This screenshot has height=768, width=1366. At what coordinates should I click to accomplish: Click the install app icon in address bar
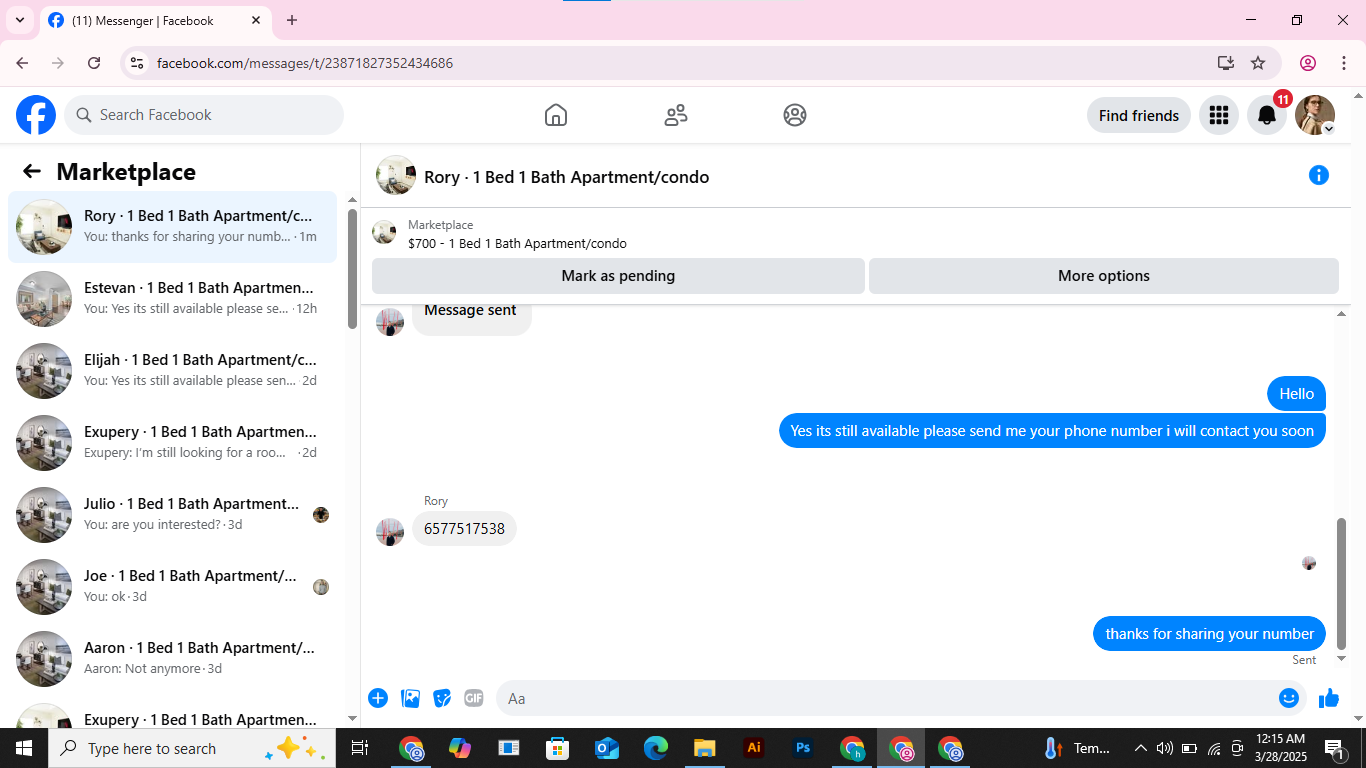pyautogui.click(x=1226, y=63)
